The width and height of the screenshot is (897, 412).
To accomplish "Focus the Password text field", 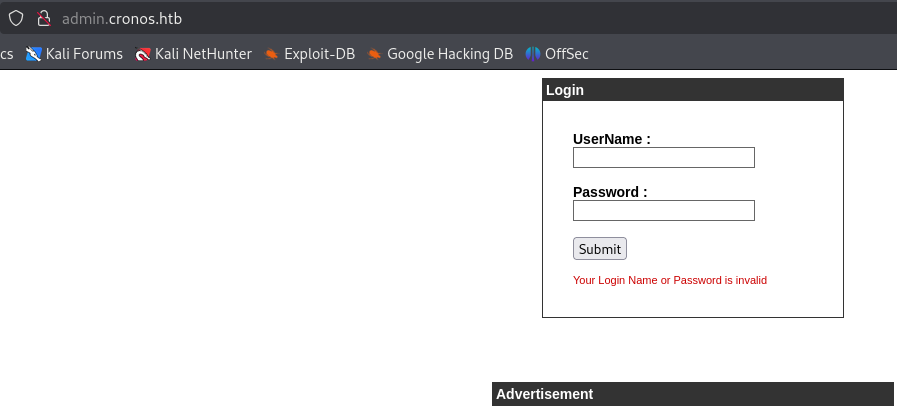I will pyautogui.click(x=663, y=211).
